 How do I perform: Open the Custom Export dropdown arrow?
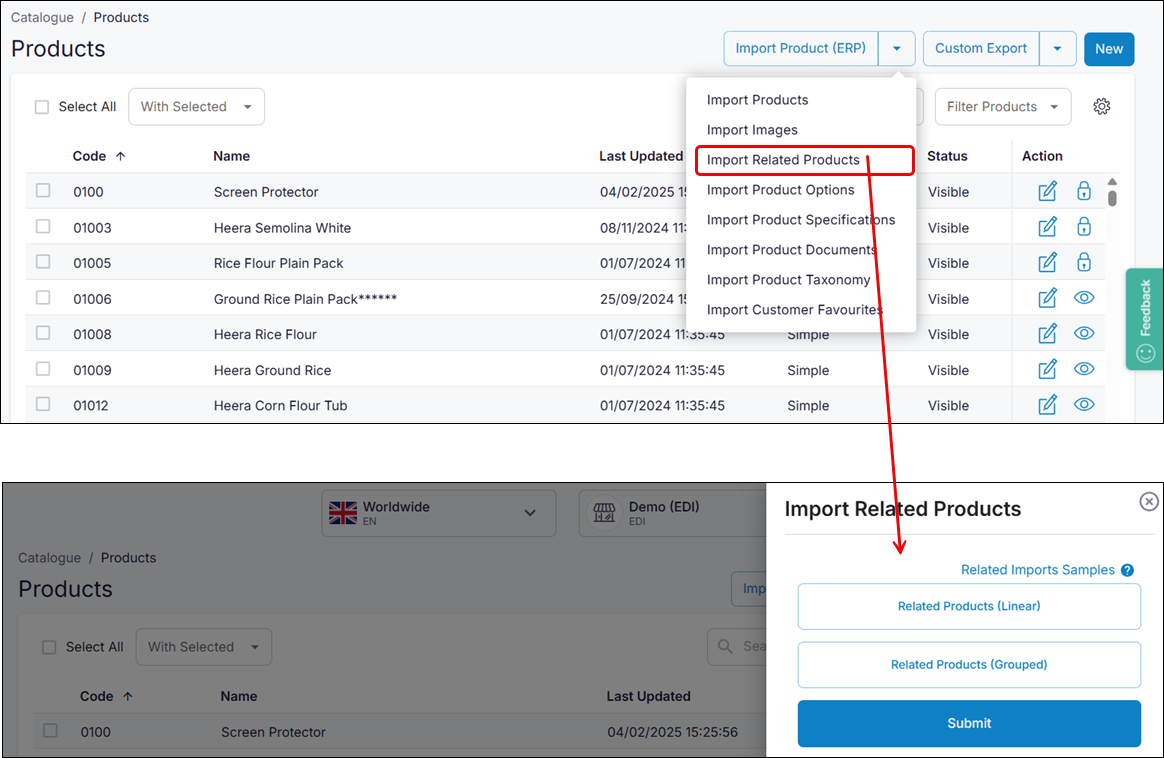(1057, 48)
